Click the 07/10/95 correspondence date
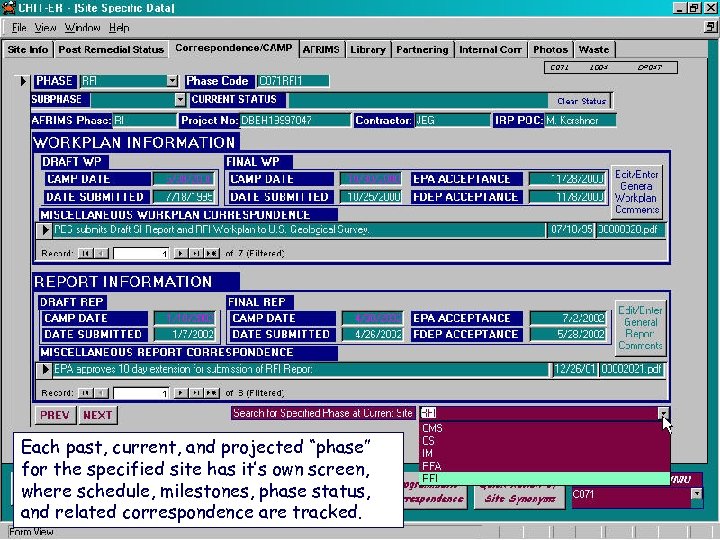The width and height of the screenshot is (720, 540). 571,230
